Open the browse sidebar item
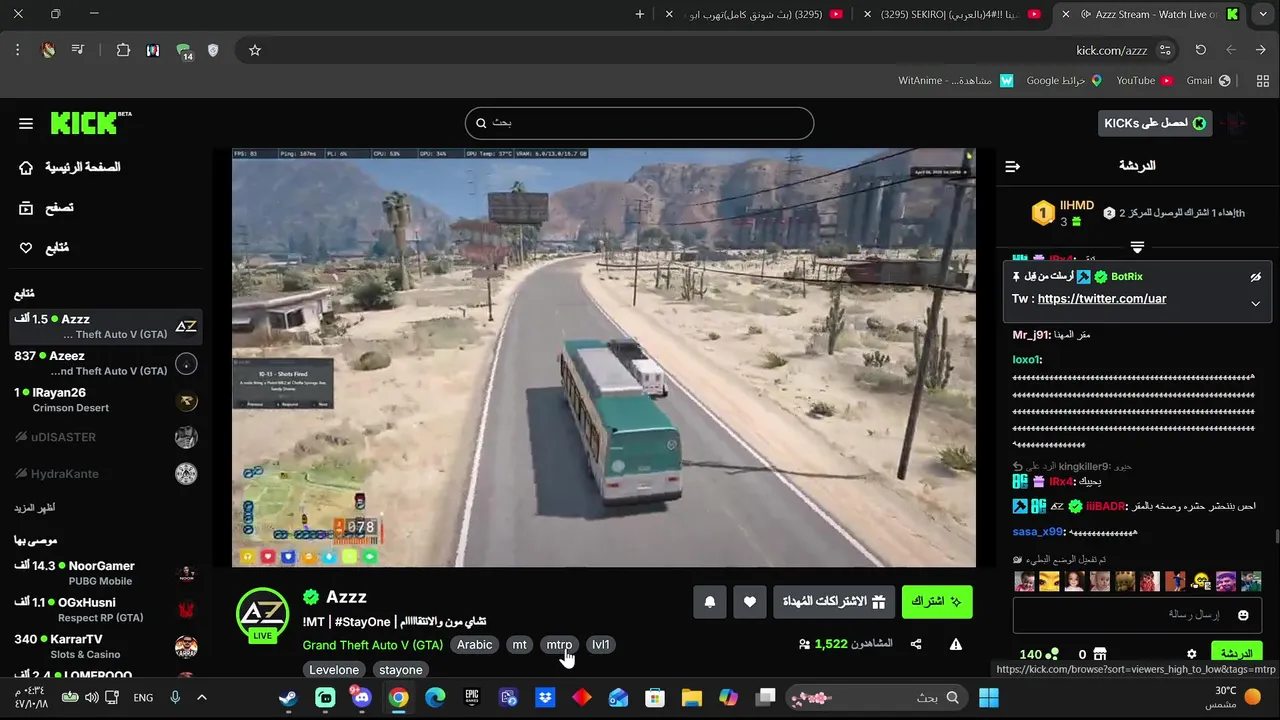Screen dimensions: 1280x720 coord(46,207)
